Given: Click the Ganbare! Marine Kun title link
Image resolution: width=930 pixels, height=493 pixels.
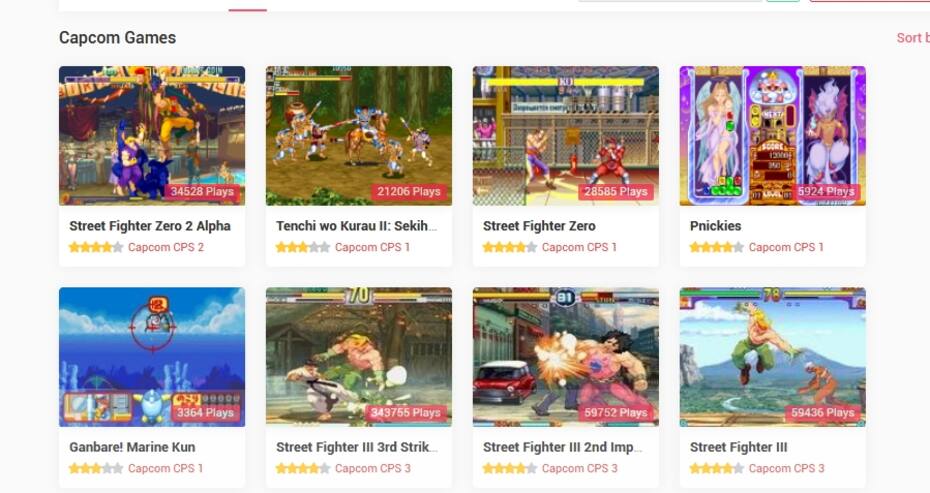Looking at the screenshot, I should tap(132, 447).
